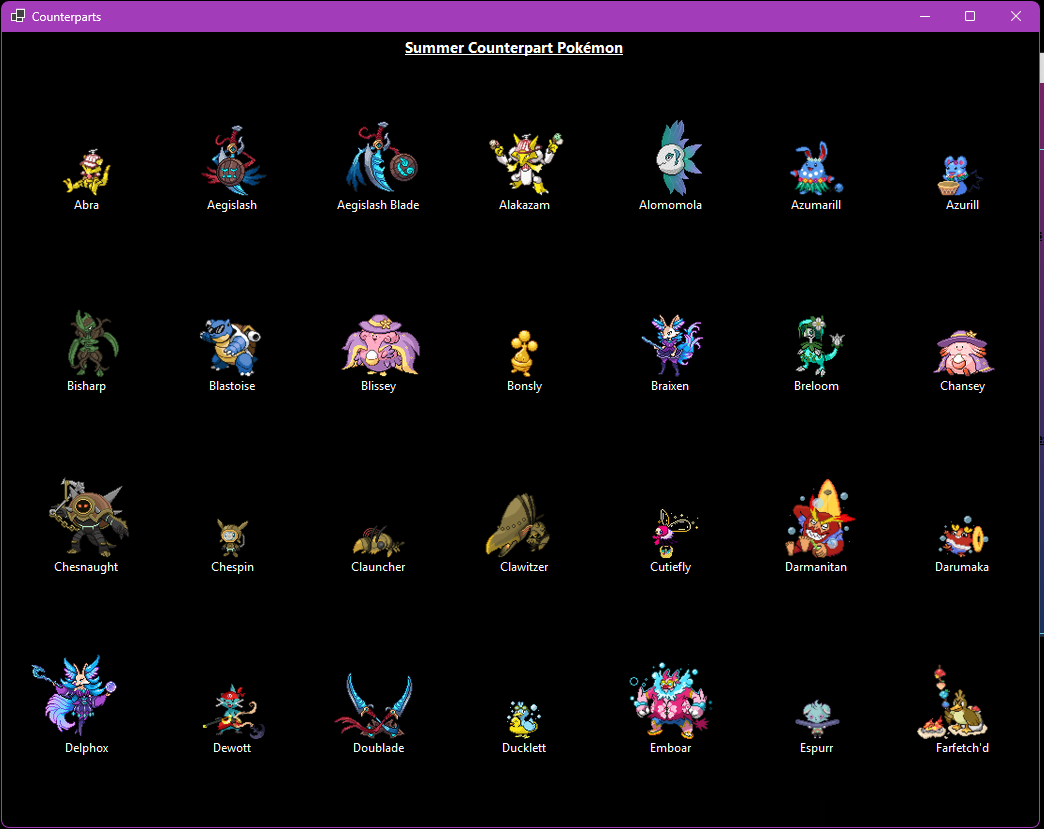This screenshot has height=829, width=1044.
Task: Click the Delphox sprite
Action: coord(74,695)
